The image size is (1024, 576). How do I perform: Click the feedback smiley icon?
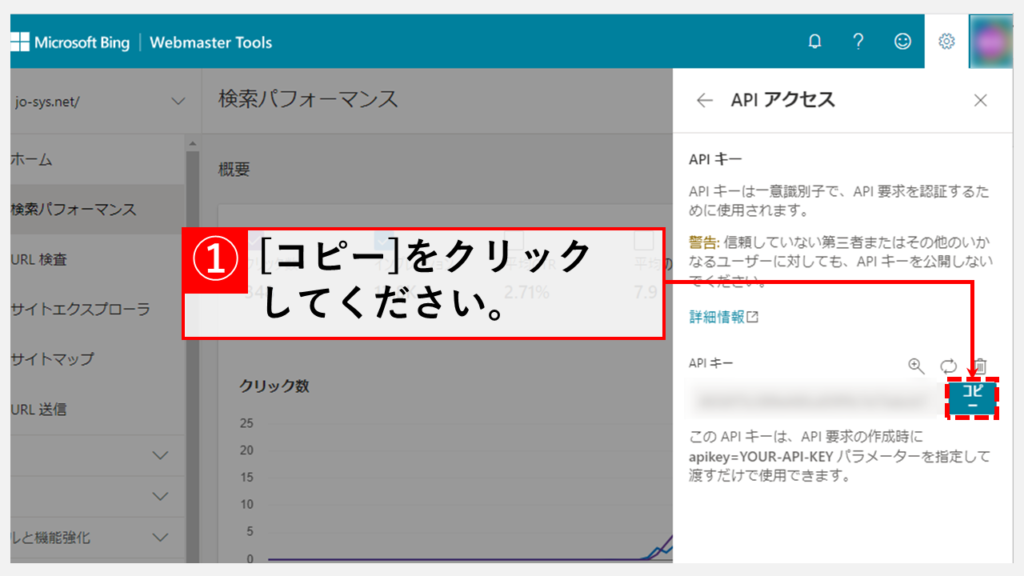(x=902, y=42)
